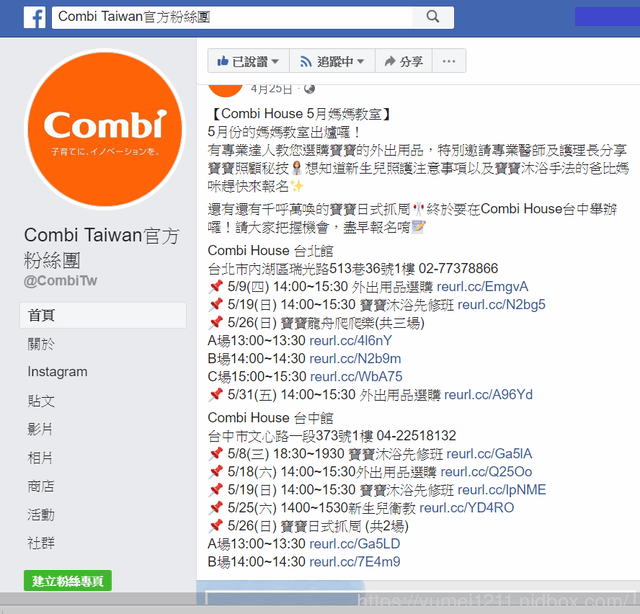Click the Taichung phone number 04-22518132

416,436
